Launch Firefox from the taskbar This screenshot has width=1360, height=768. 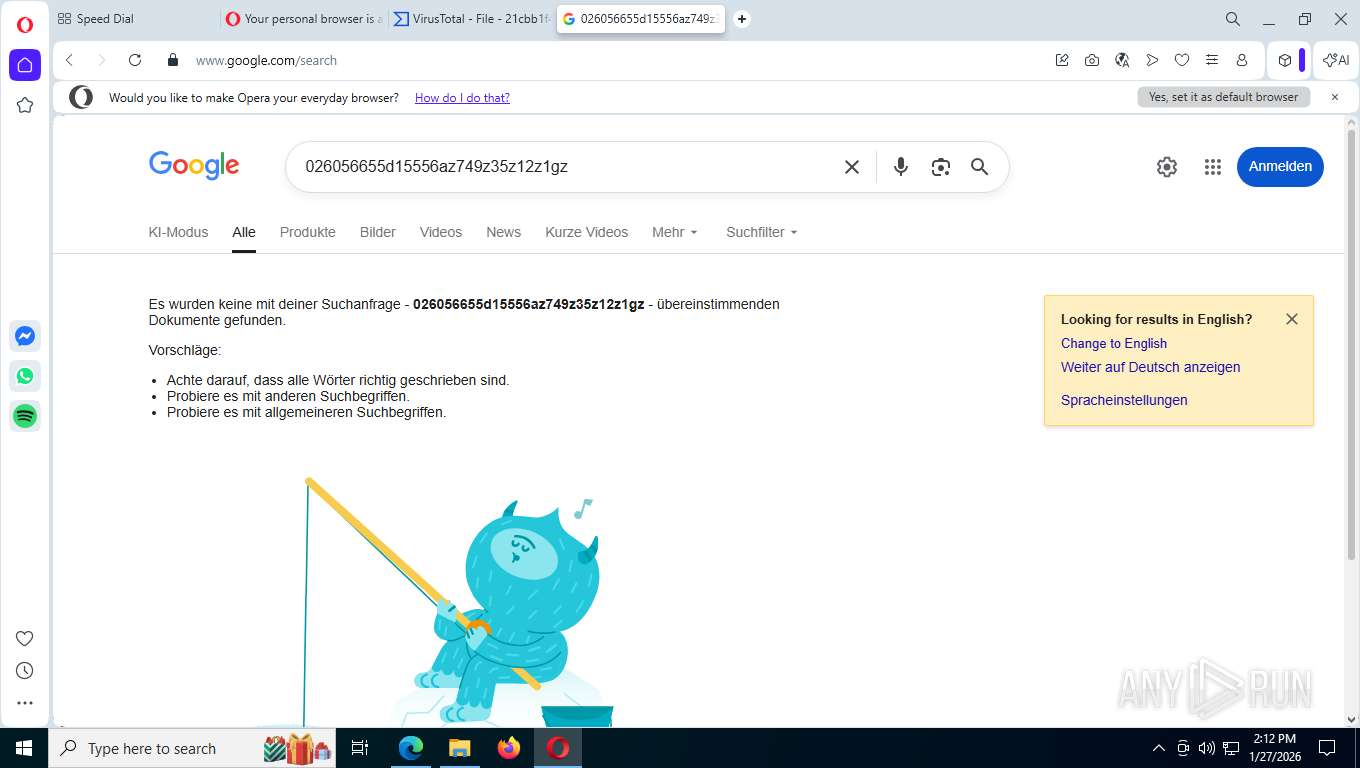[x=509, y=748]
